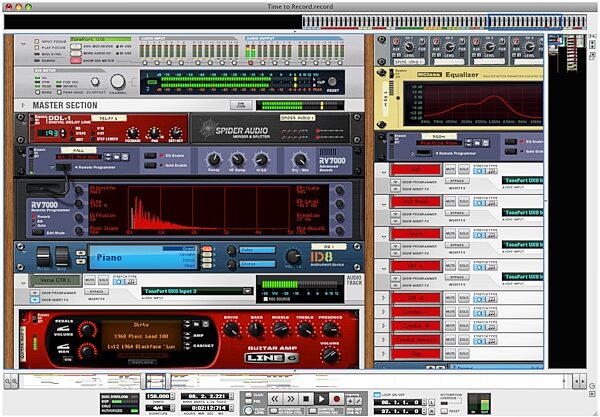Click the DDL-1 Feedback knob
Viewport: 600px width, 417px height.
[x=133, y=134]
